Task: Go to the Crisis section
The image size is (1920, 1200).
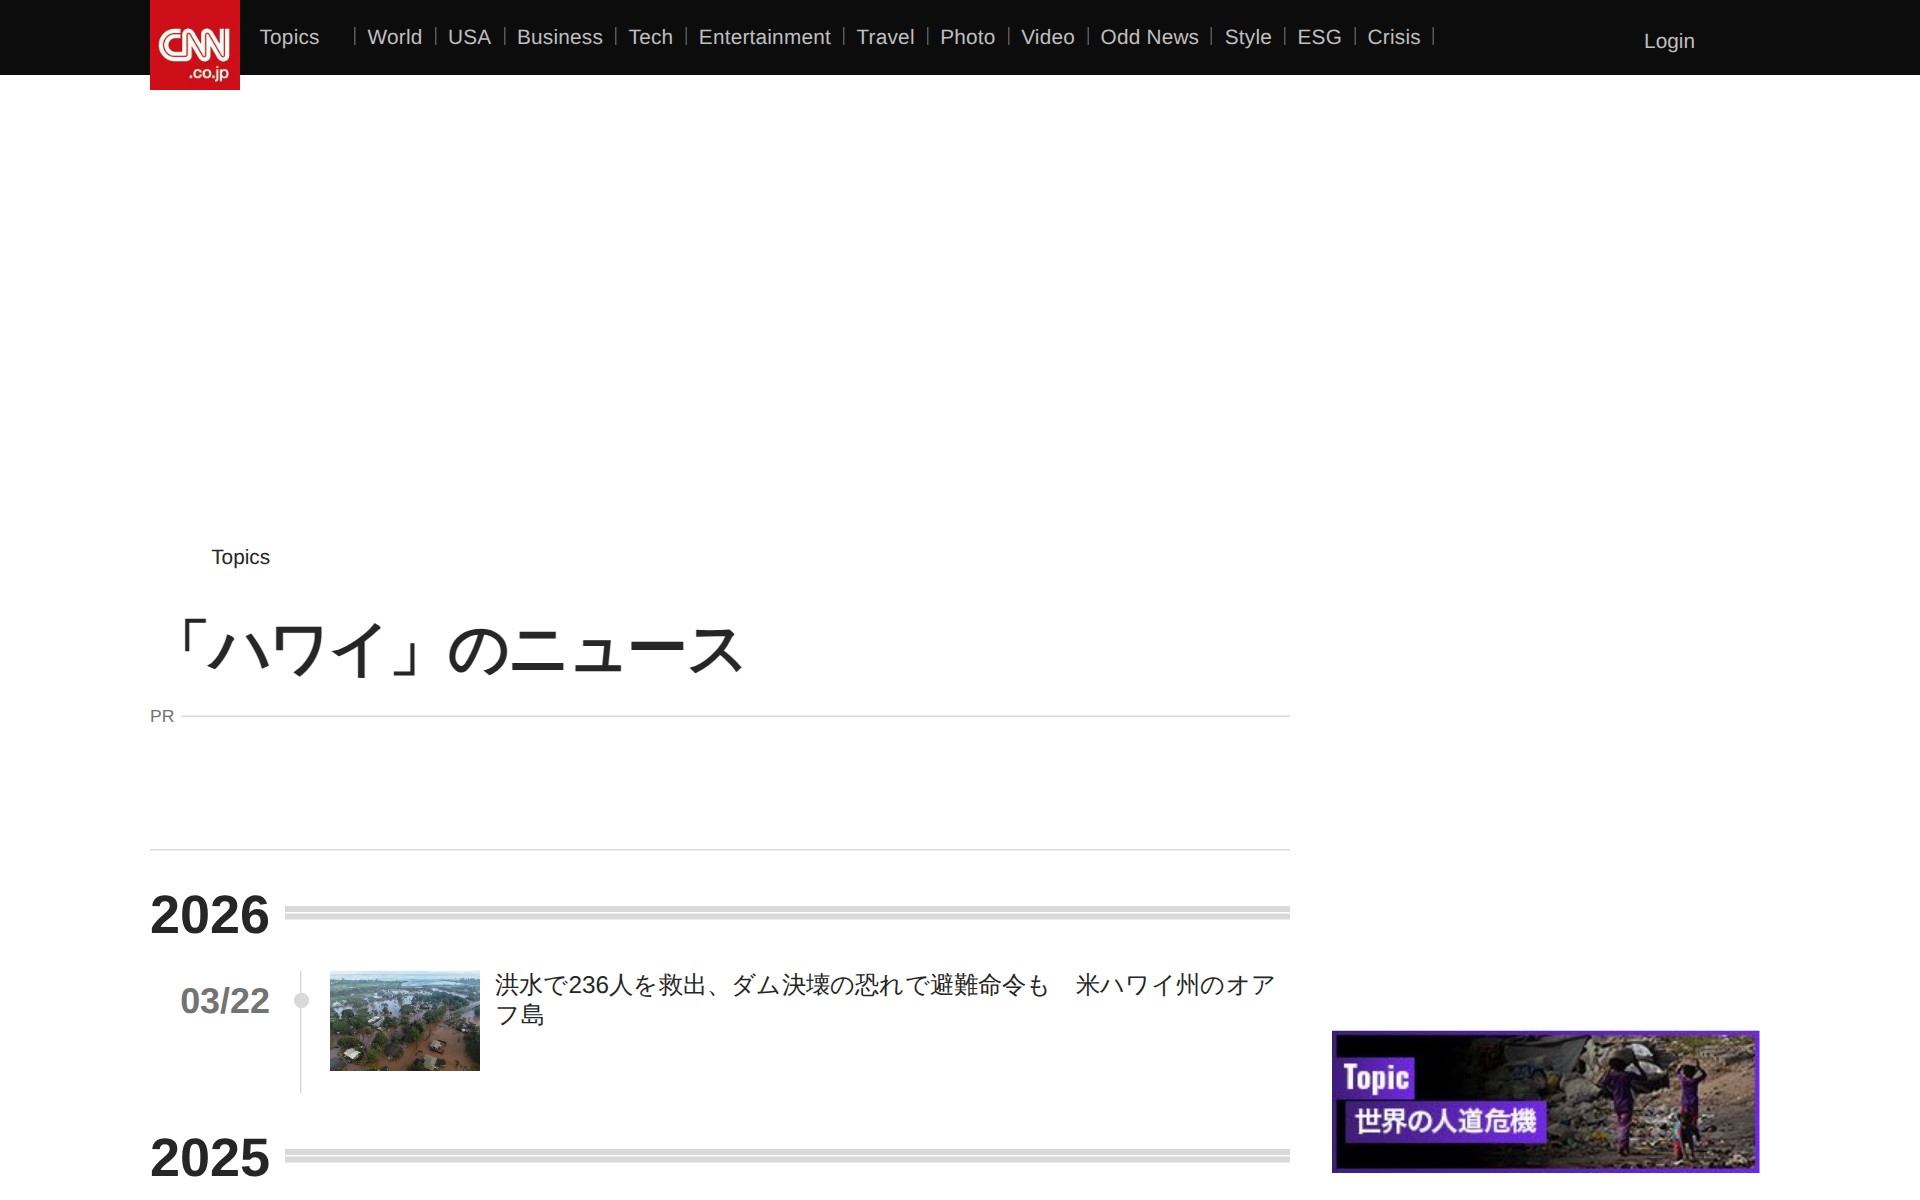Action: point(1393,37)
